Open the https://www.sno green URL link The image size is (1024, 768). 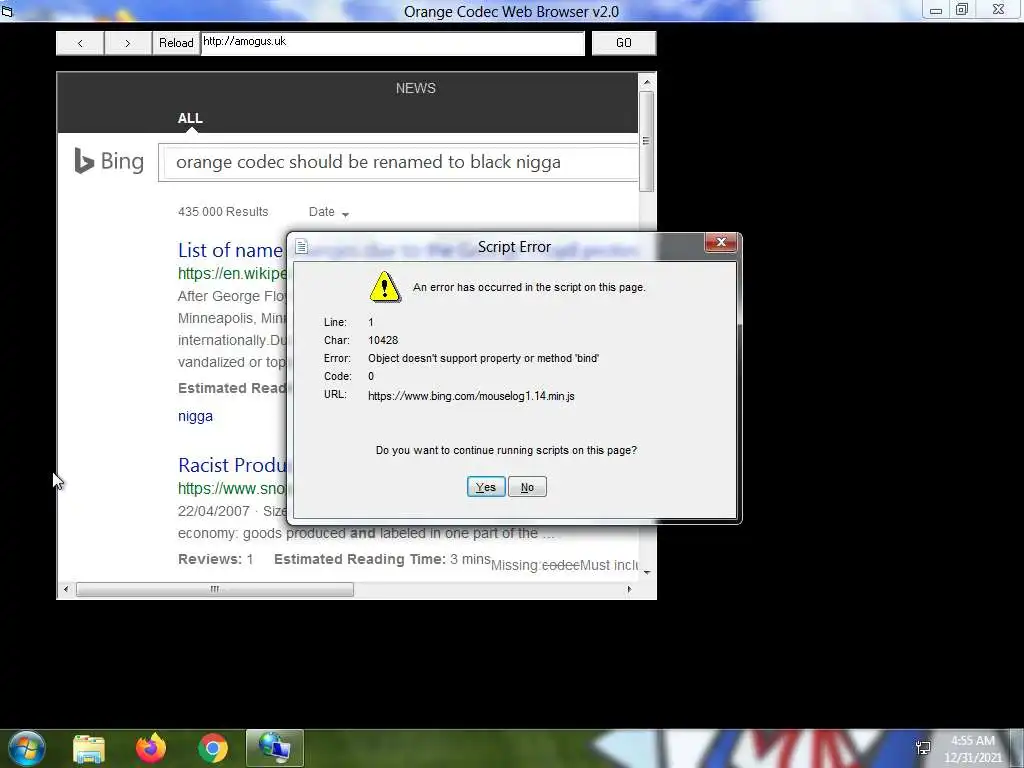[x=232, y=488]
